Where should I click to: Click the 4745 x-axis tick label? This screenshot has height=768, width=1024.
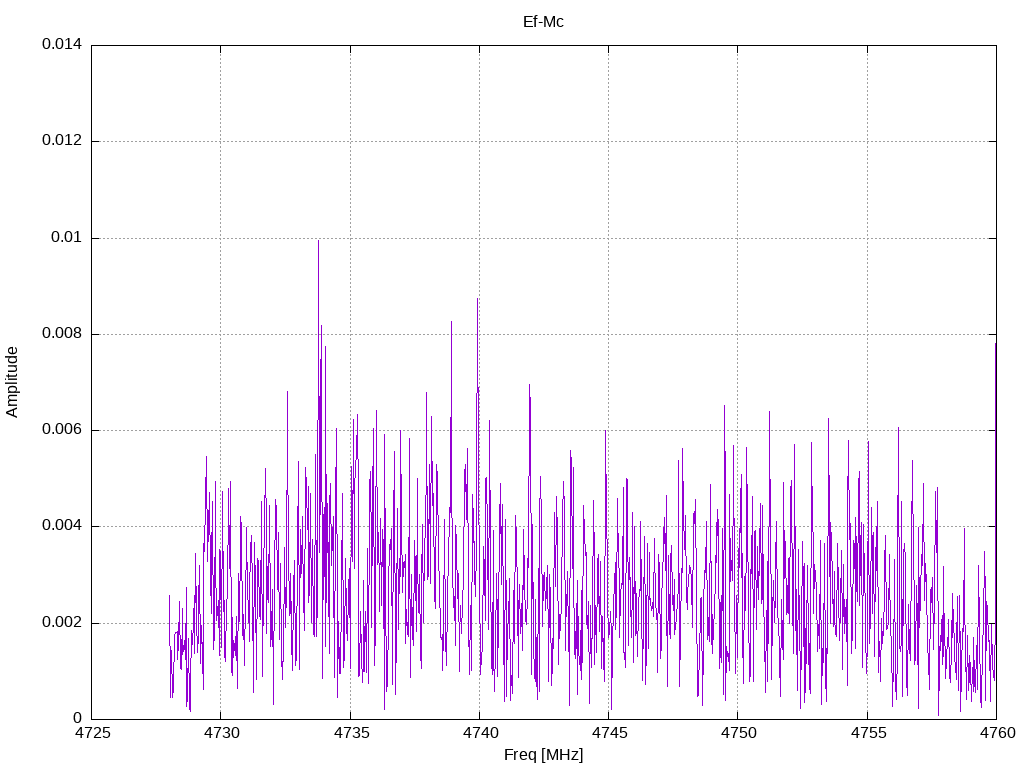(609, 733)
